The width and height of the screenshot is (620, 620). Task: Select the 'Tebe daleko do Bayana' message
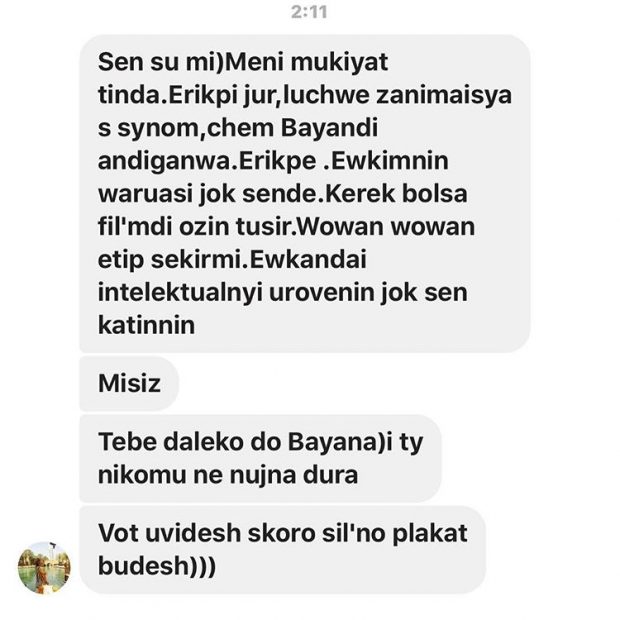point(260,458)
